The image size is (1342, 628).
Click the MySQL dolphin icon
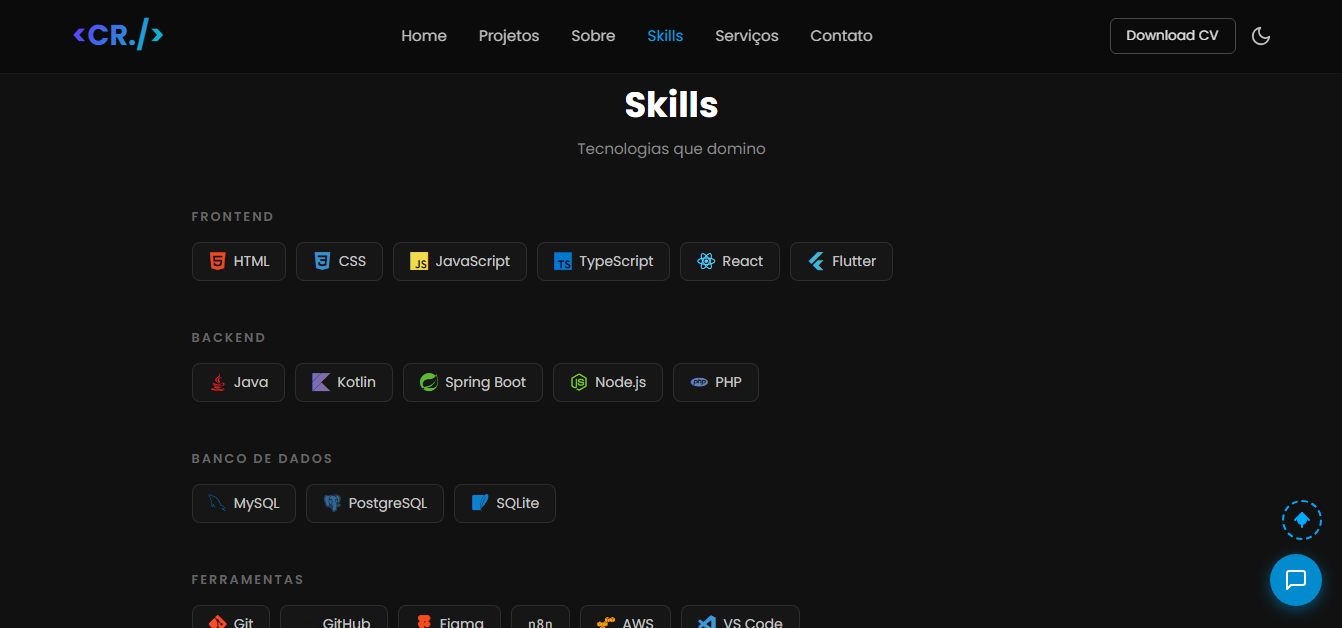click(x=217, y=504)
